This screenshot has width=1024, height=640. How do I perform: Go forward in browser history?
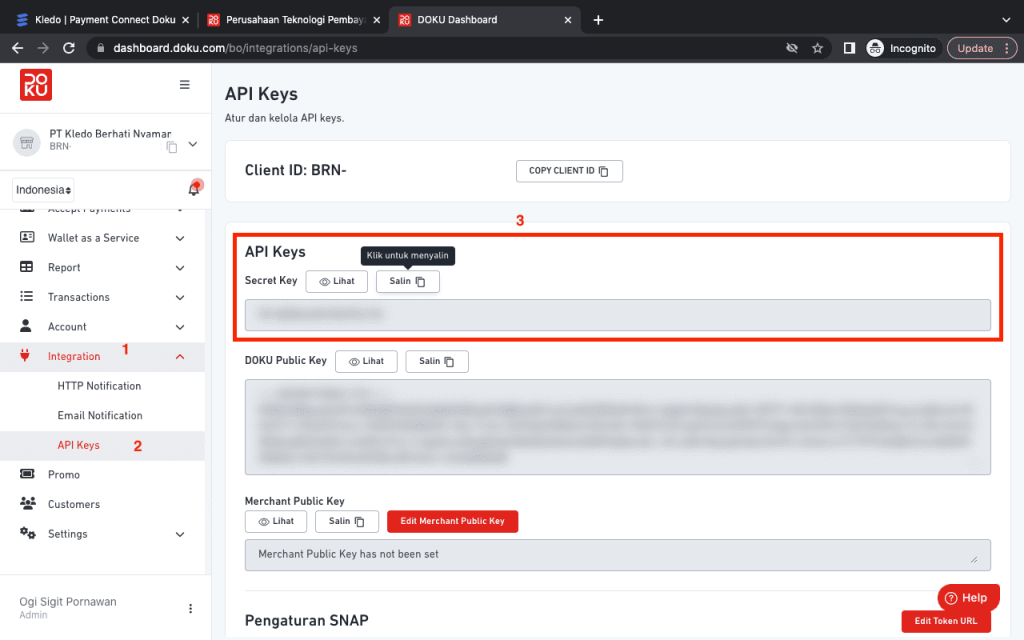pos(43,48)
